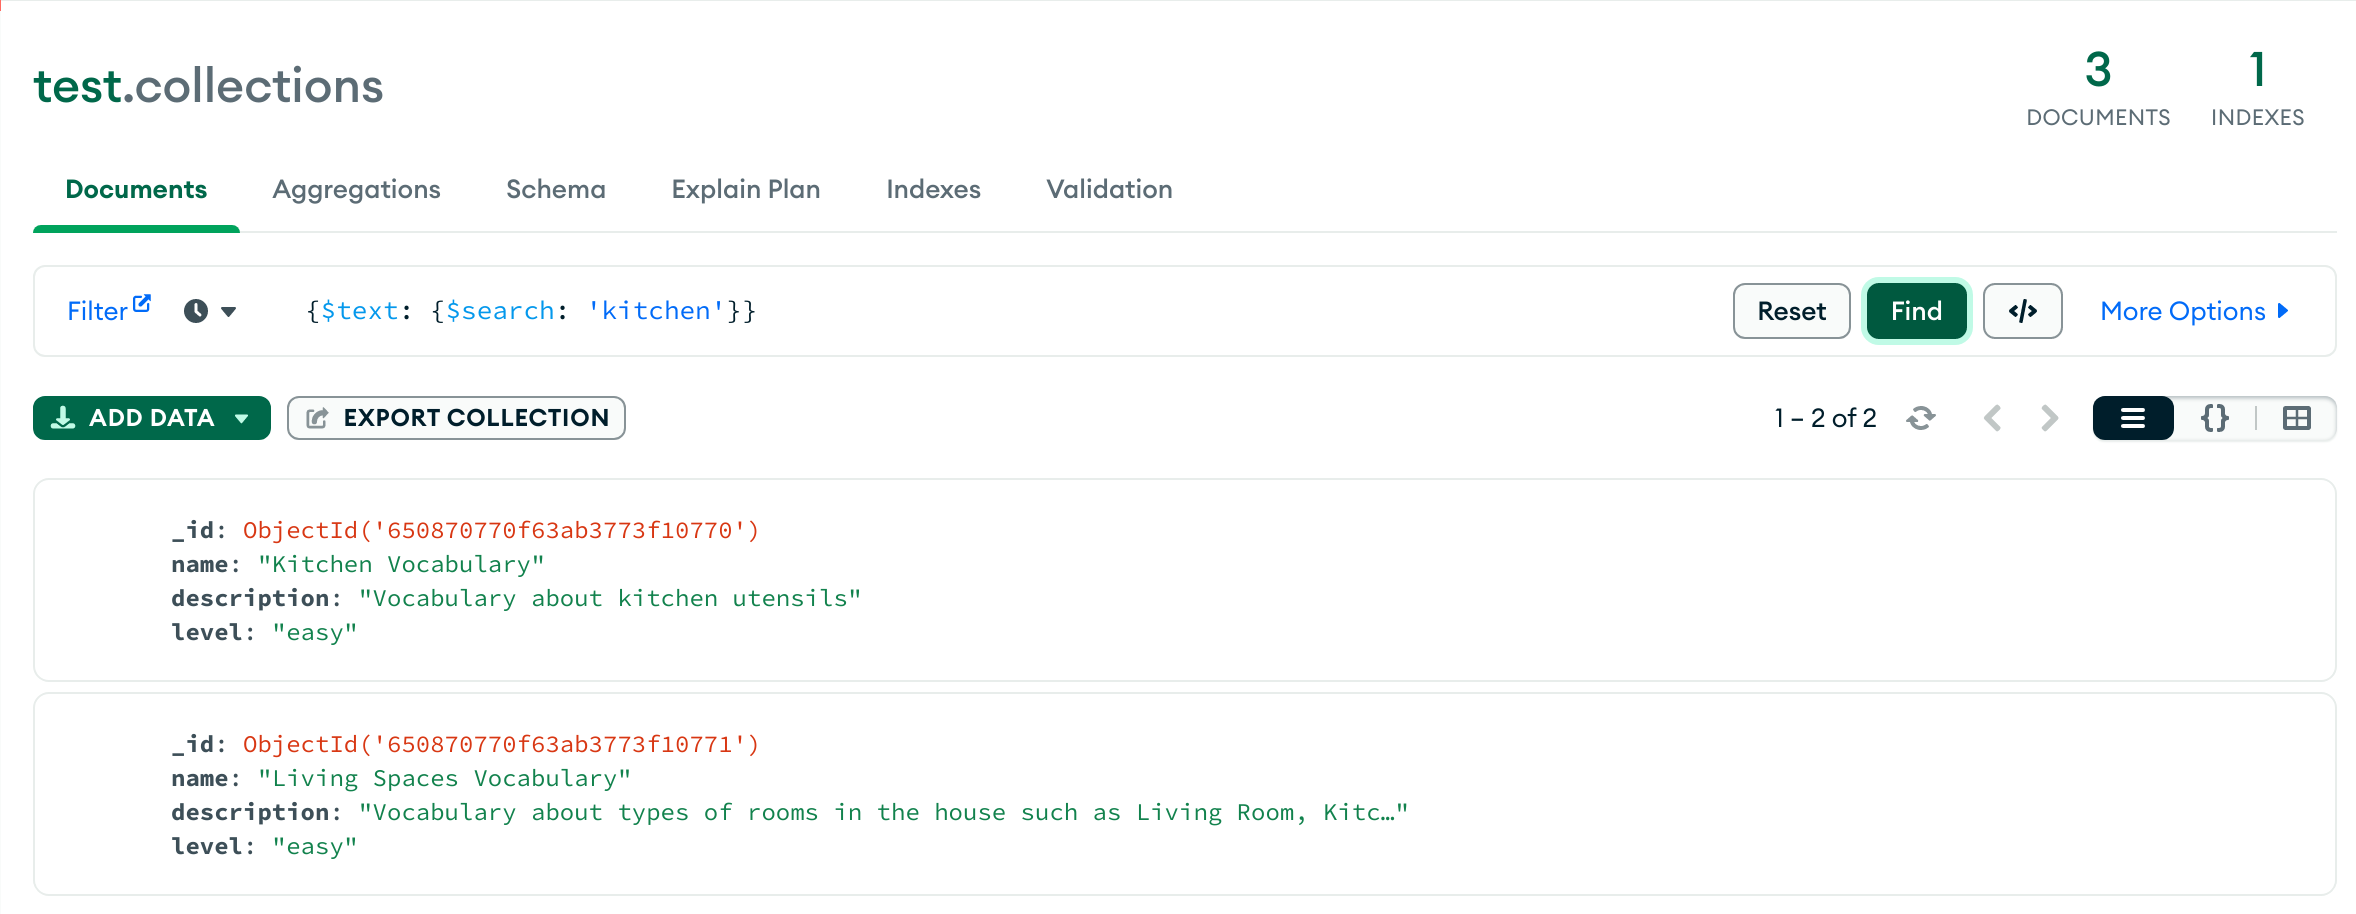Expand More Options in the query bar
The width and height of the screenshot is (2356, 914).
pyautogui.click(x=2194, y=311)
